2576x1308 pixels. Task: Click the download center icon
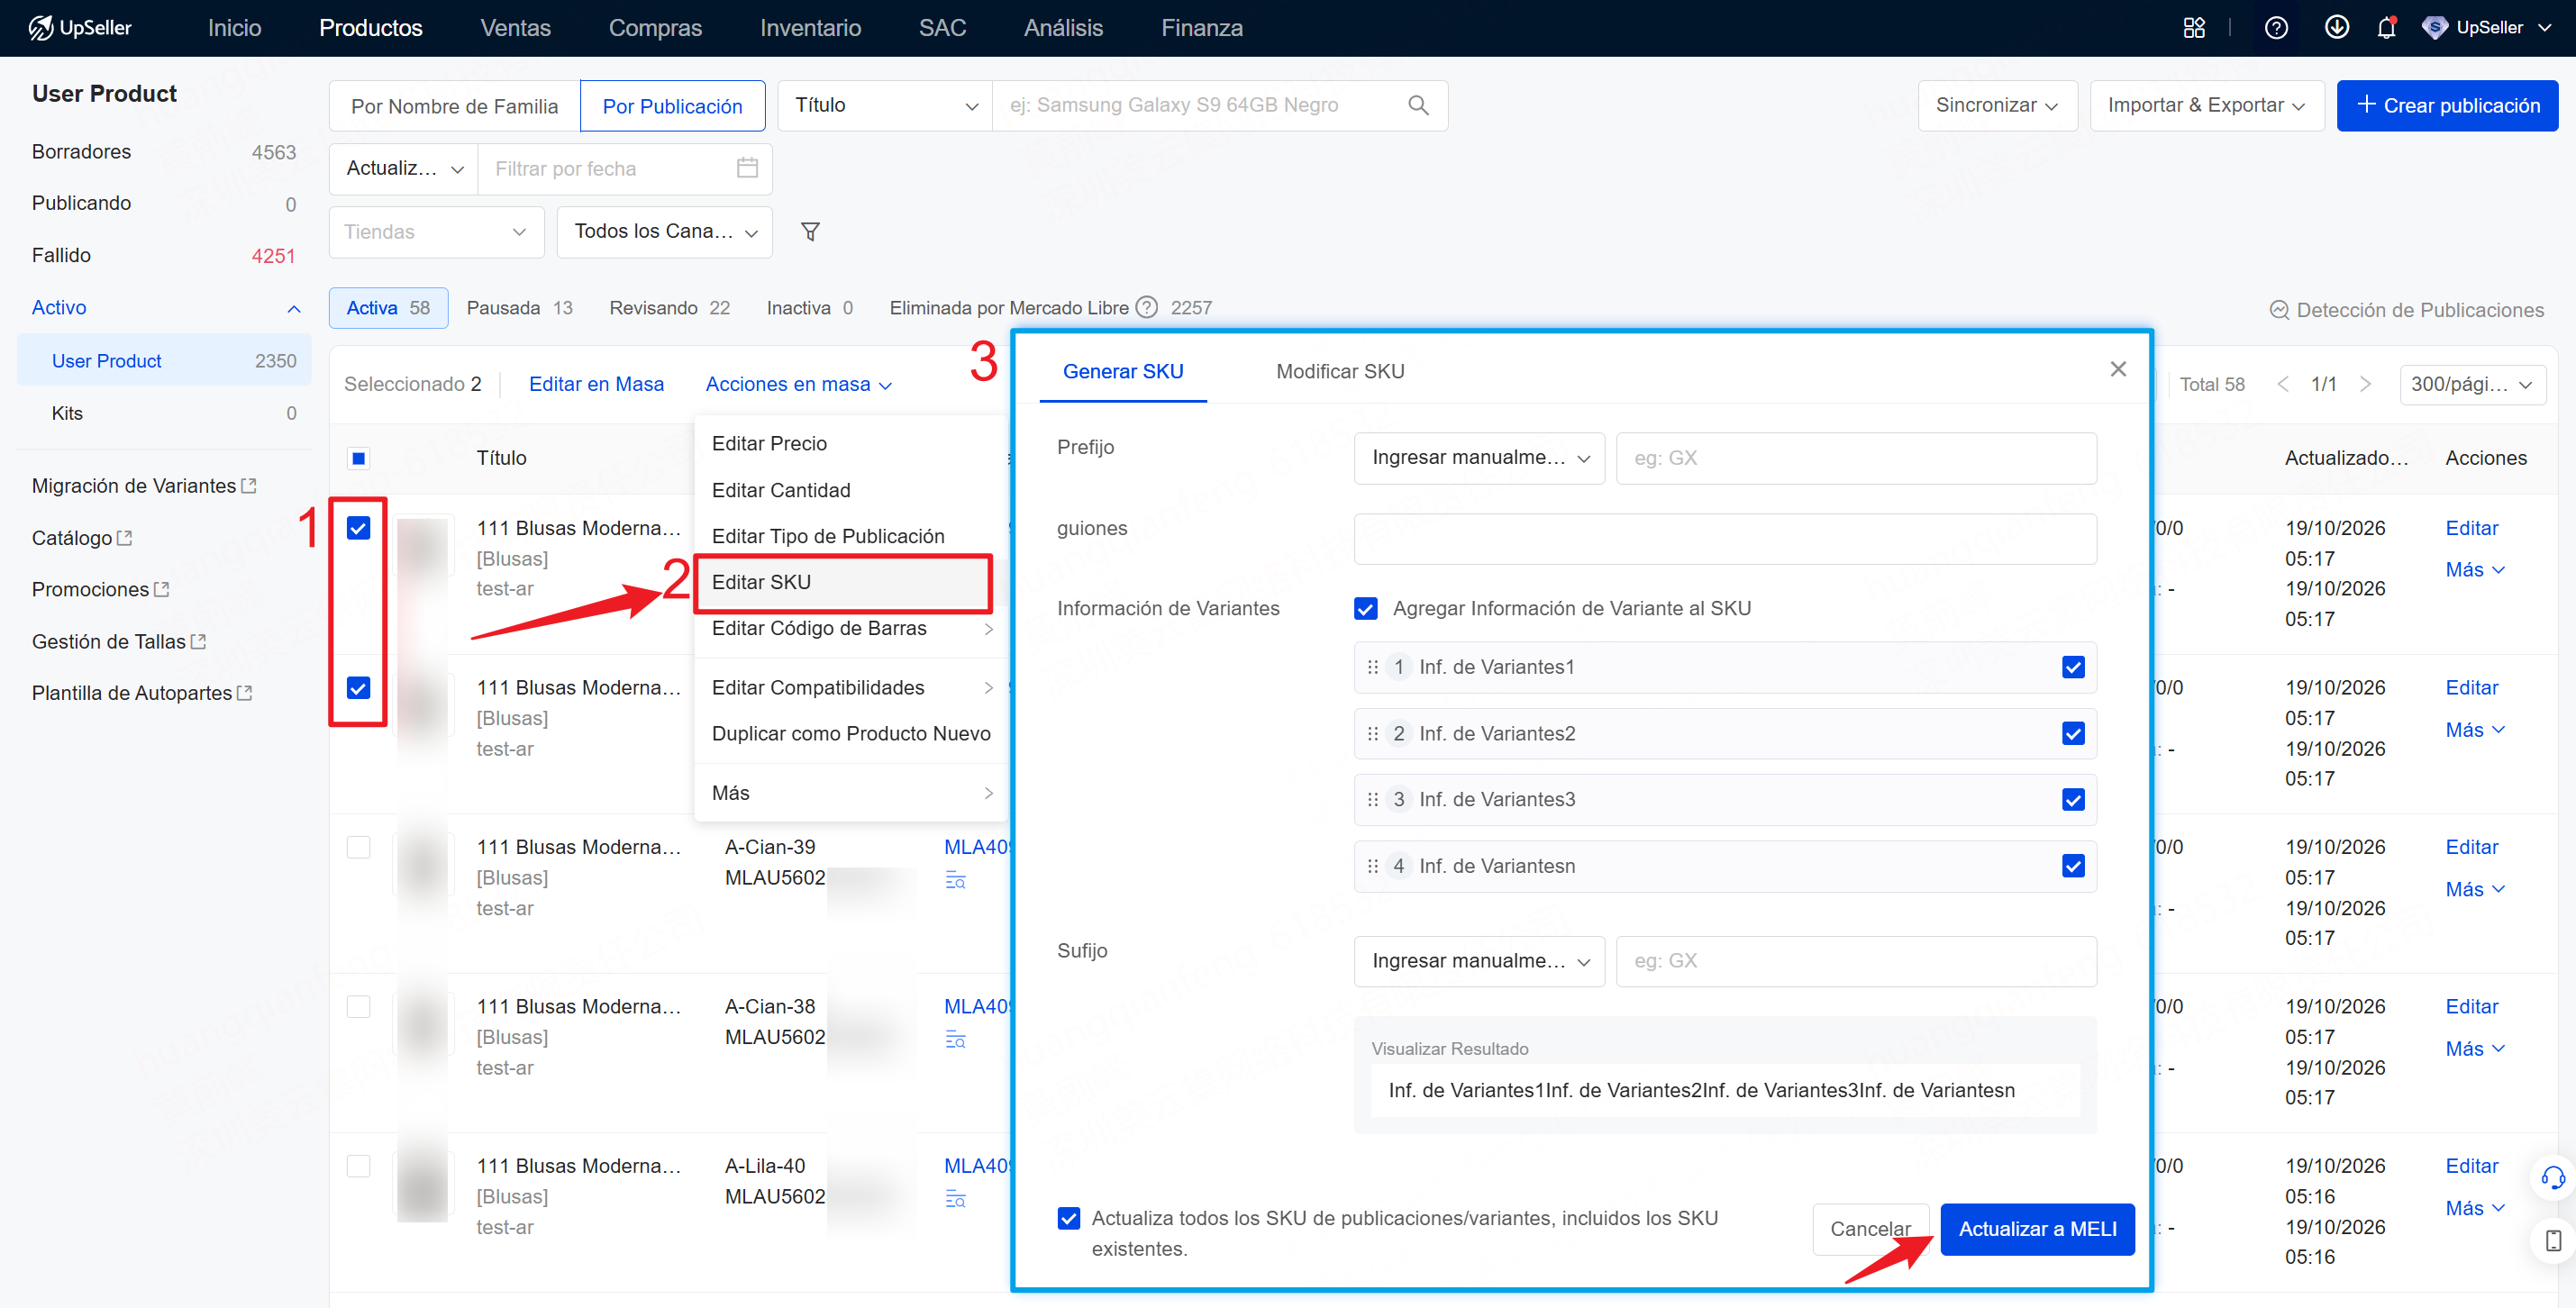(2336, 27)
